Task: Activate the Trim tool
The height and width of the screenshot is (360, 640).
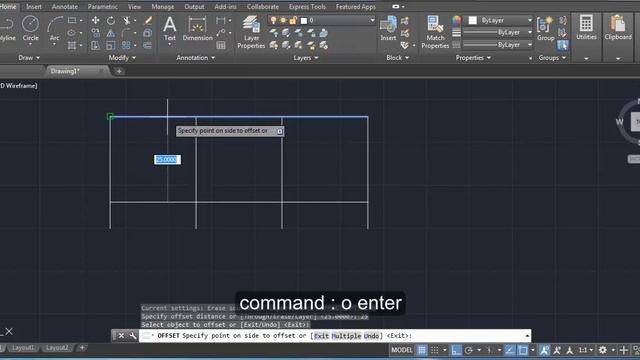Action: tap(127, 20)
